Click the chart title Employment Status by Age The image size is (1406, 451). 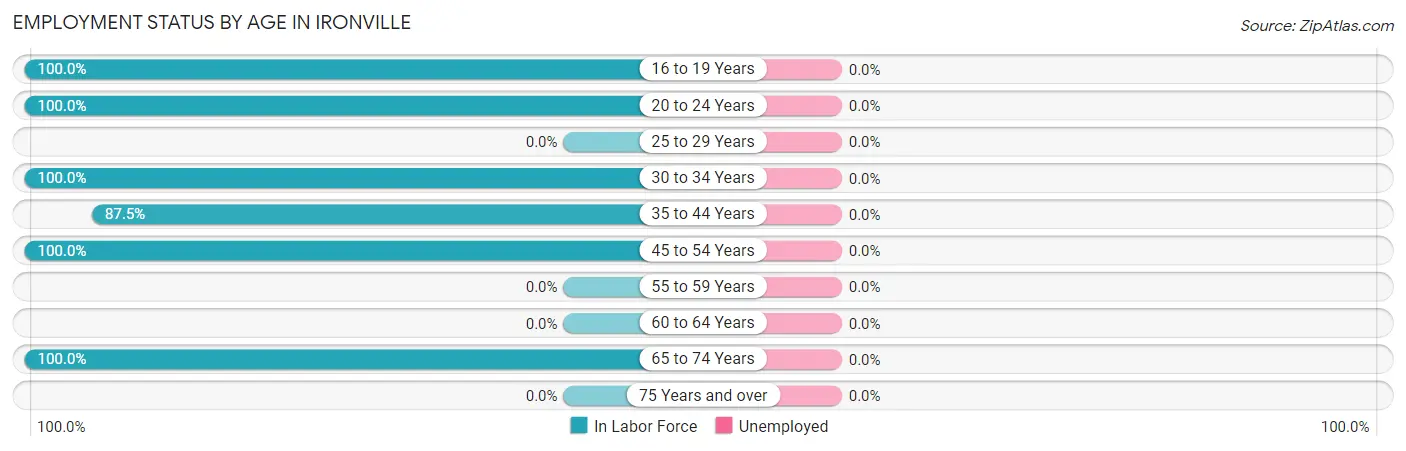(212, 22)
